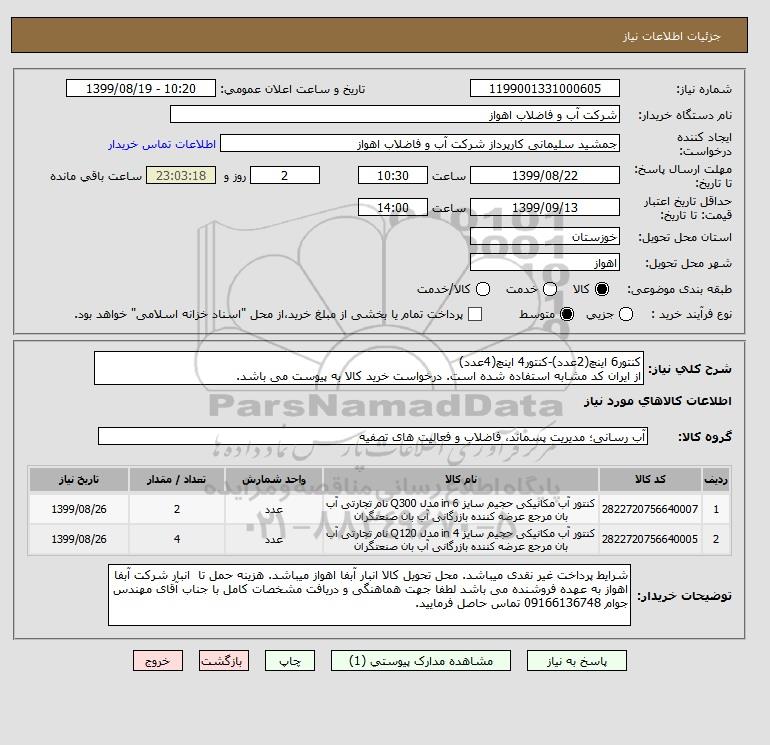
Task: Click the Q300 6 inch meter item name
Action: (x=461, y=510)
